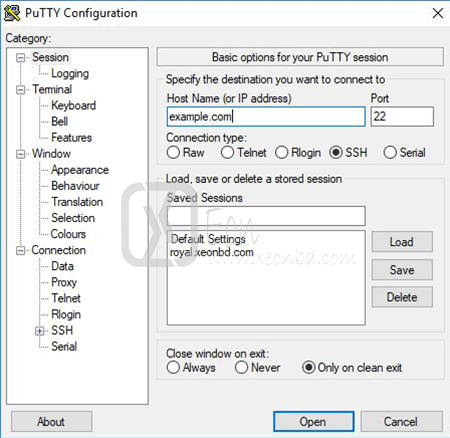Click the About button
450x438 pixels.
(51, 422)
